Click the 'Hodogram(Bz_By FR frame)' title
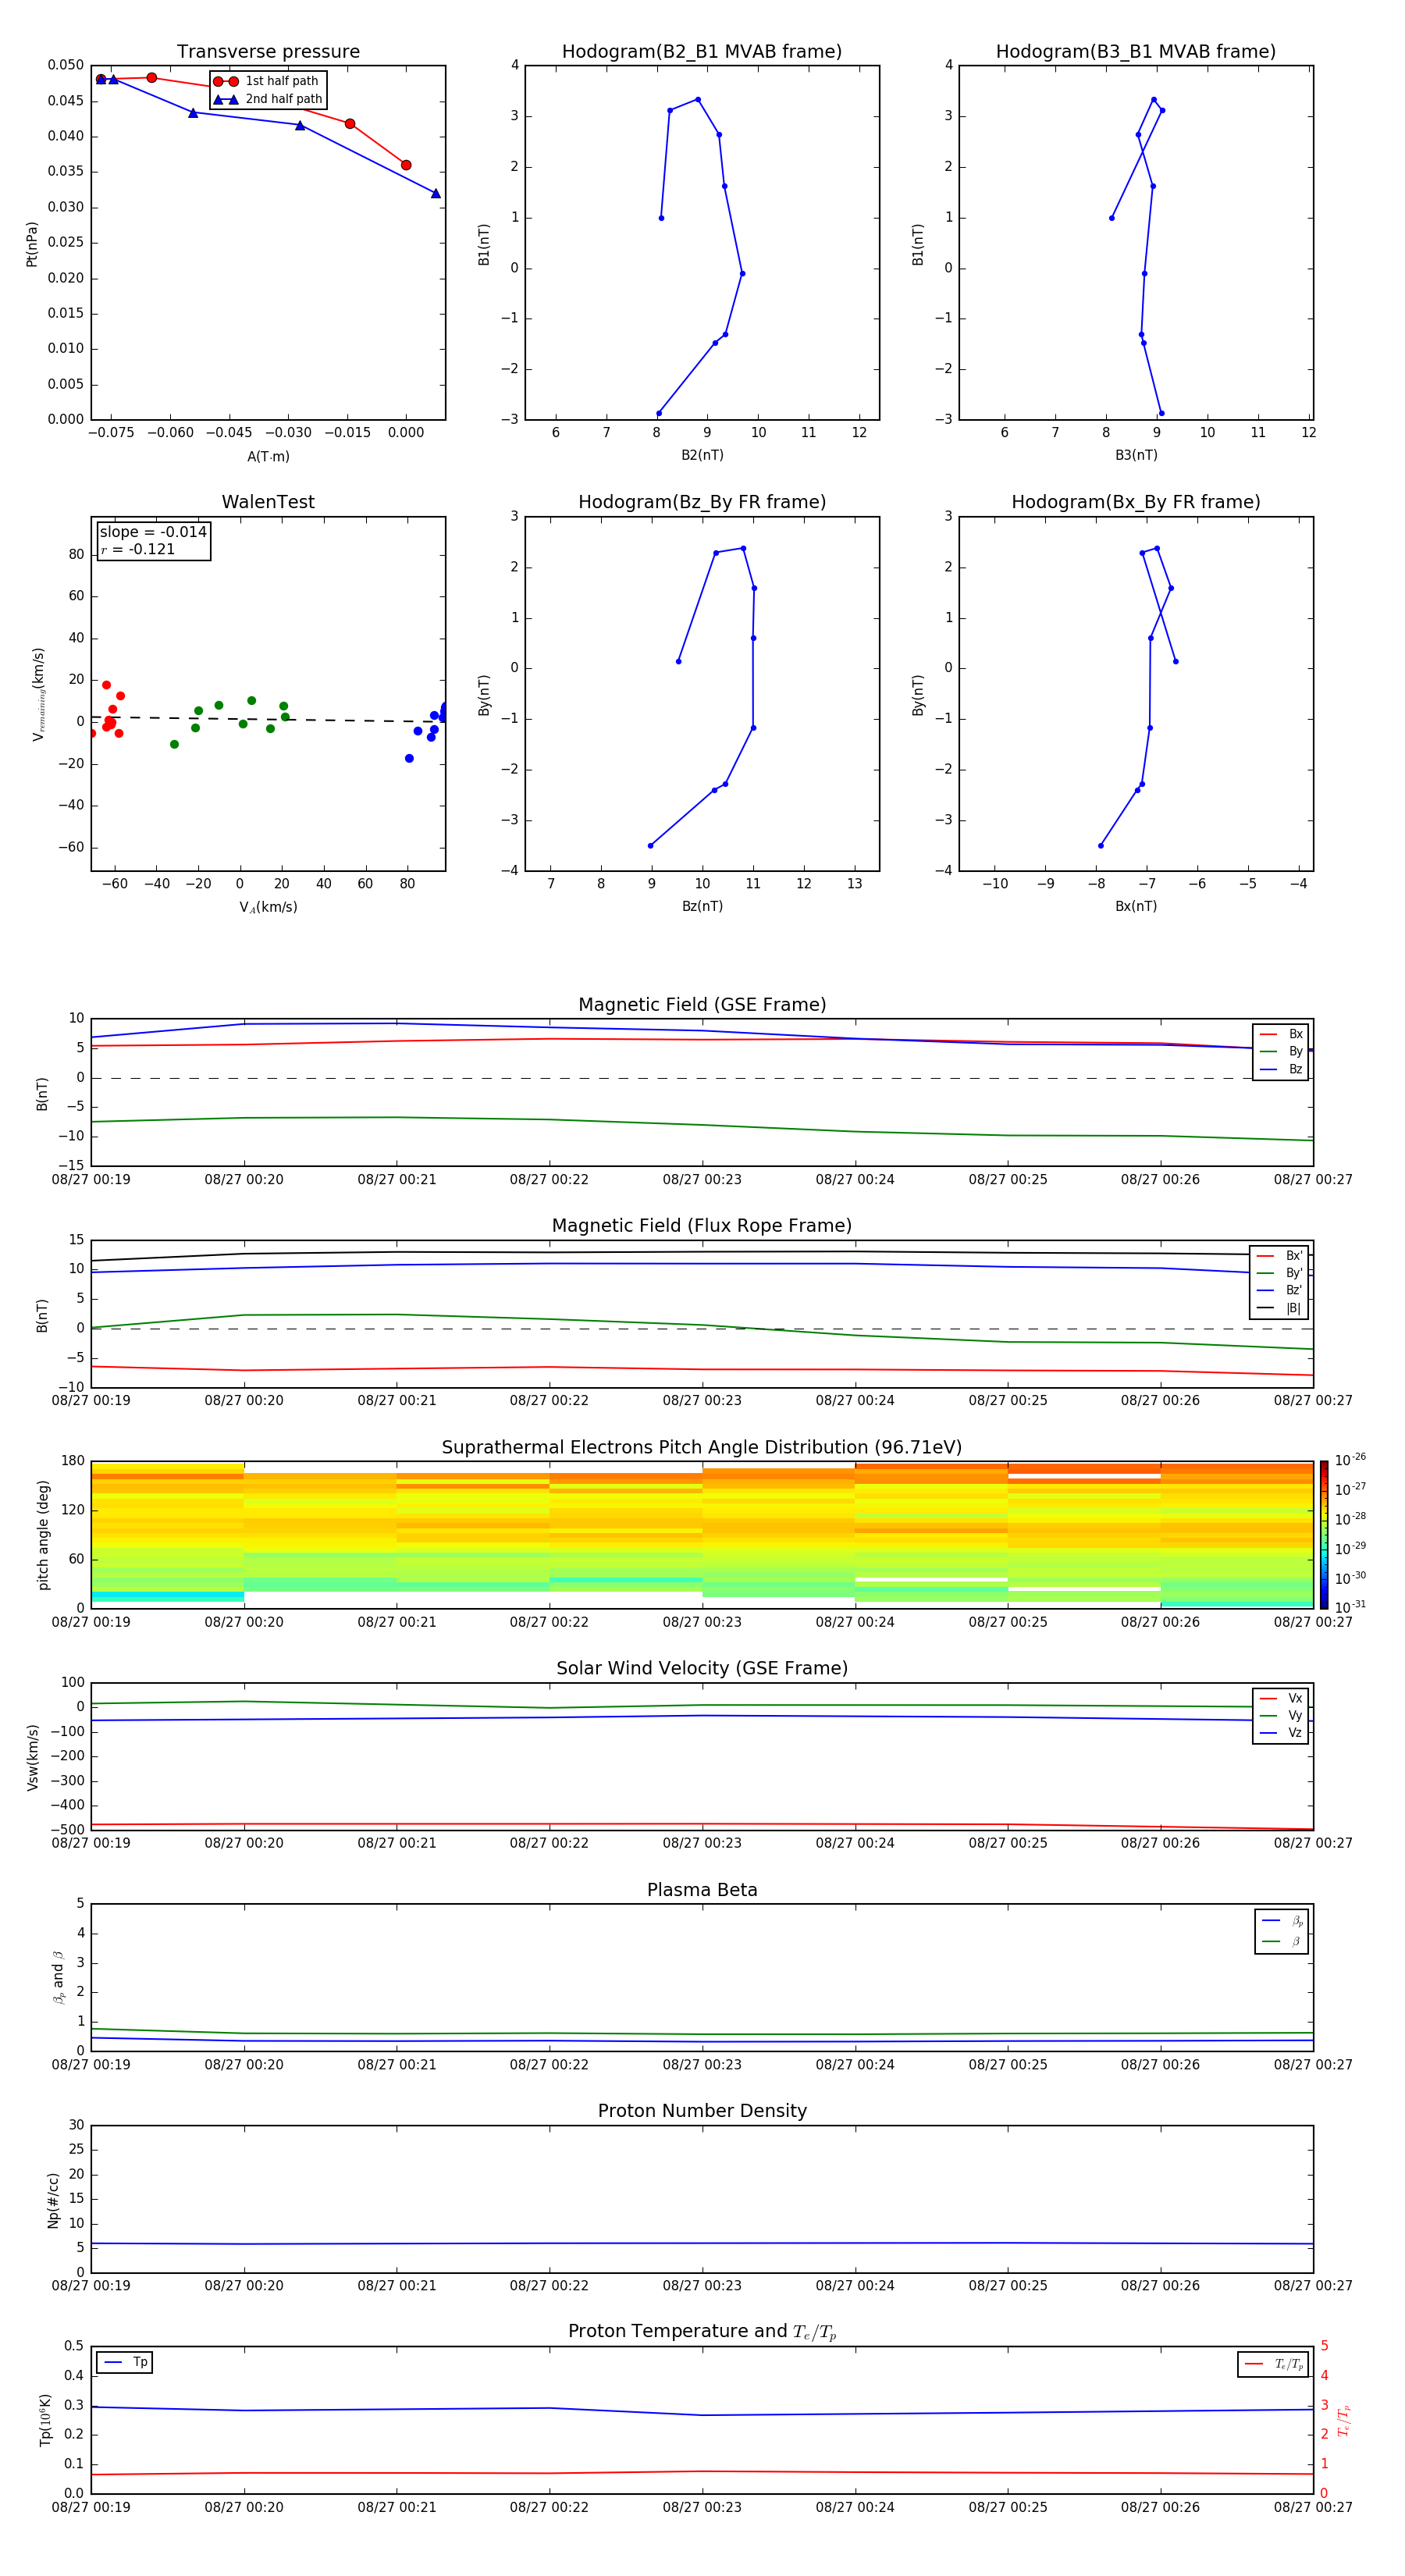1405x2576 pixels. coord(702,502)
